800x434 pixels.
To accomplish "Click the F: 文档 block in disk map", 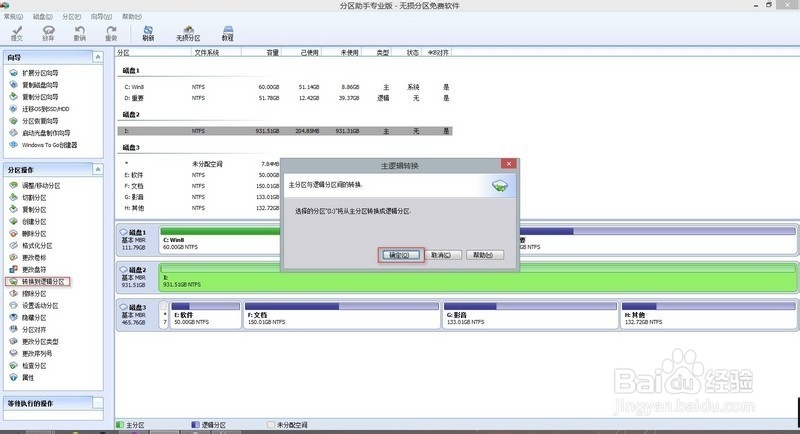I will [342, 315].
